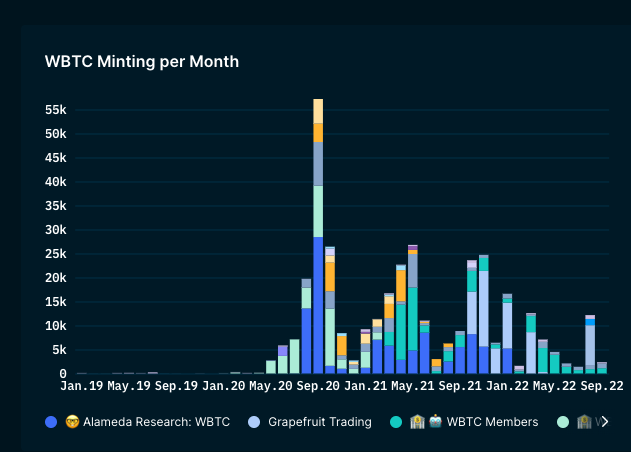The image size is (631, 452).
Task: Click the 25k y-axis label
Action: point(56,254)
